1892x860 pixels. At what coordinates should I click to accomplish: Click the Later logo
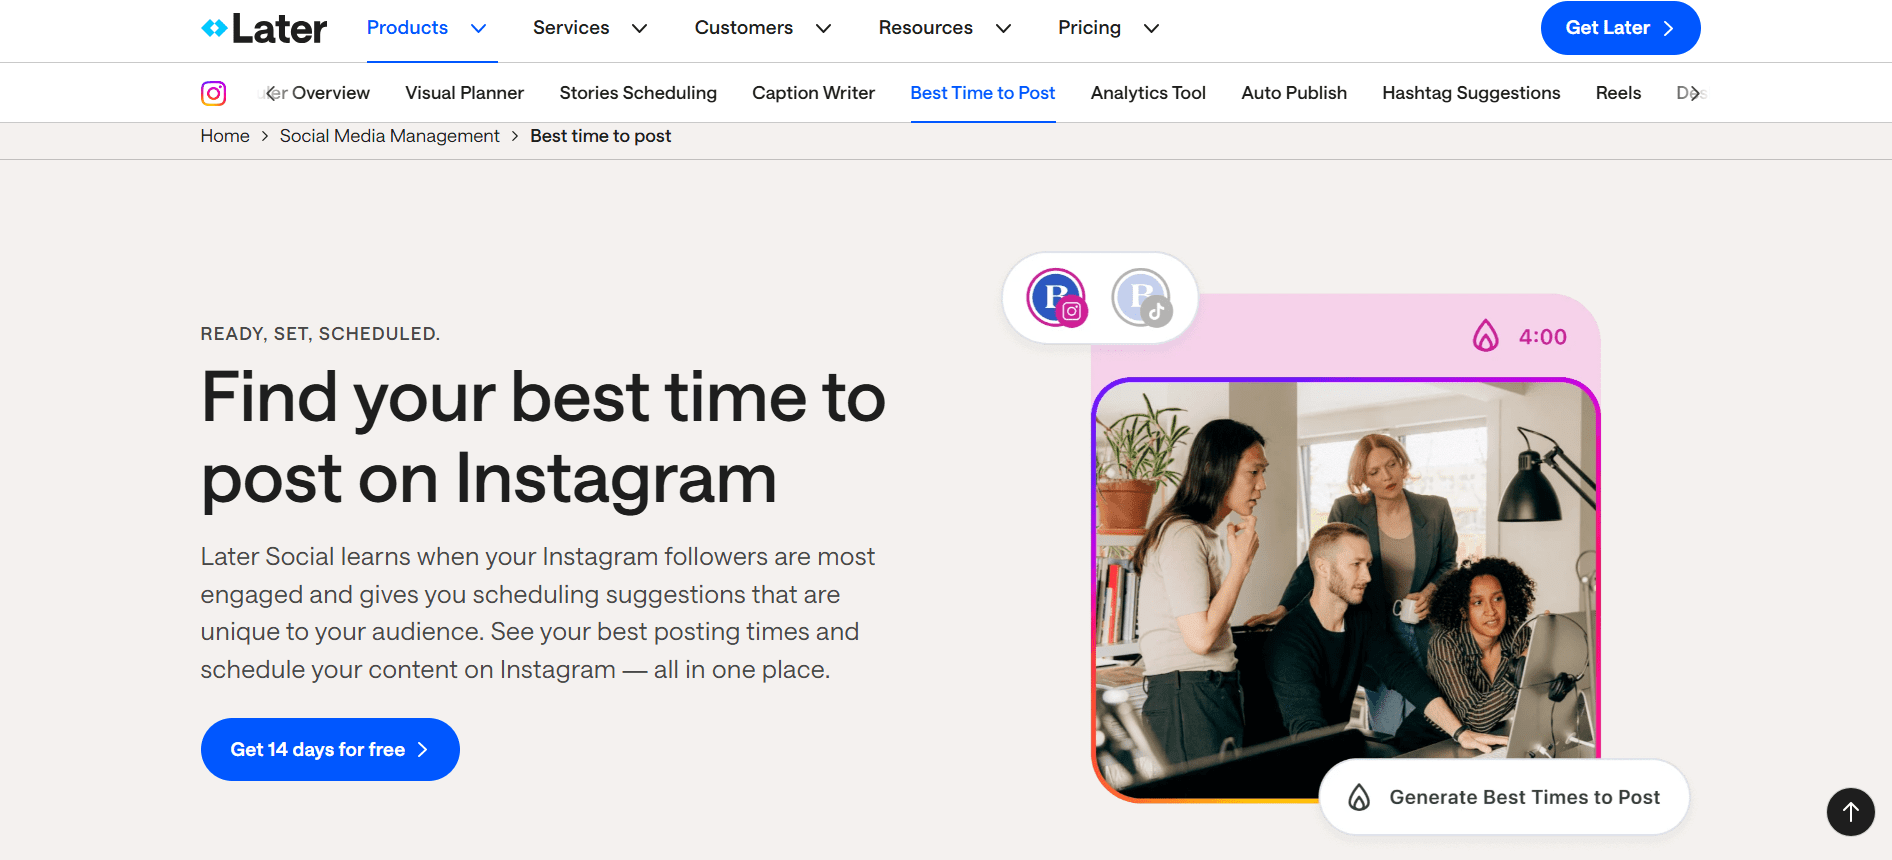point(264,28)
